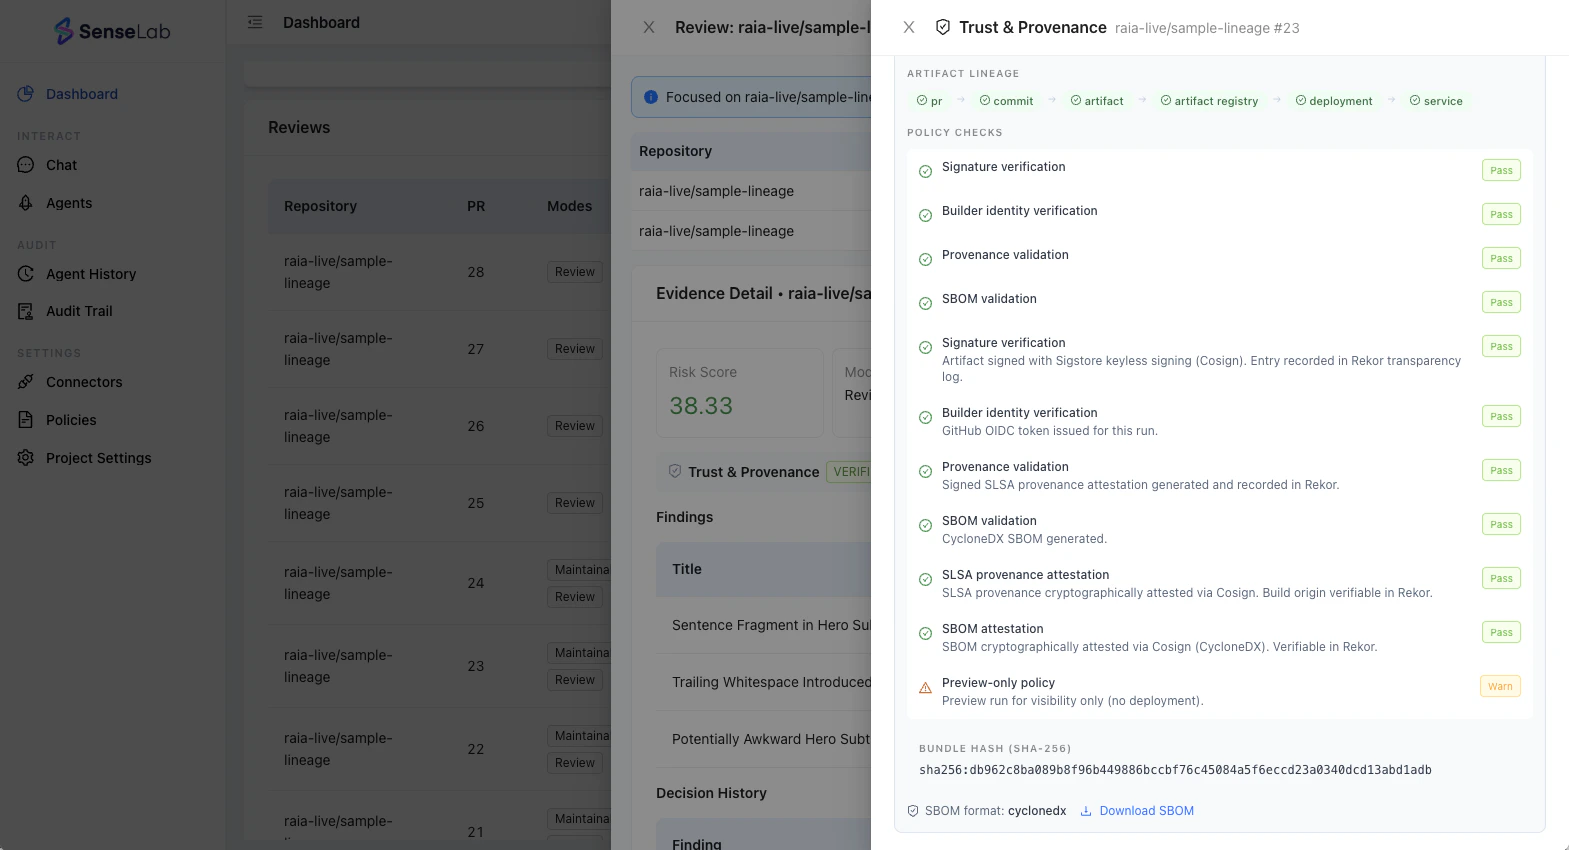Close the Trust & Provenance panel
Screen dimensions: 1569x850
(909, 27)
